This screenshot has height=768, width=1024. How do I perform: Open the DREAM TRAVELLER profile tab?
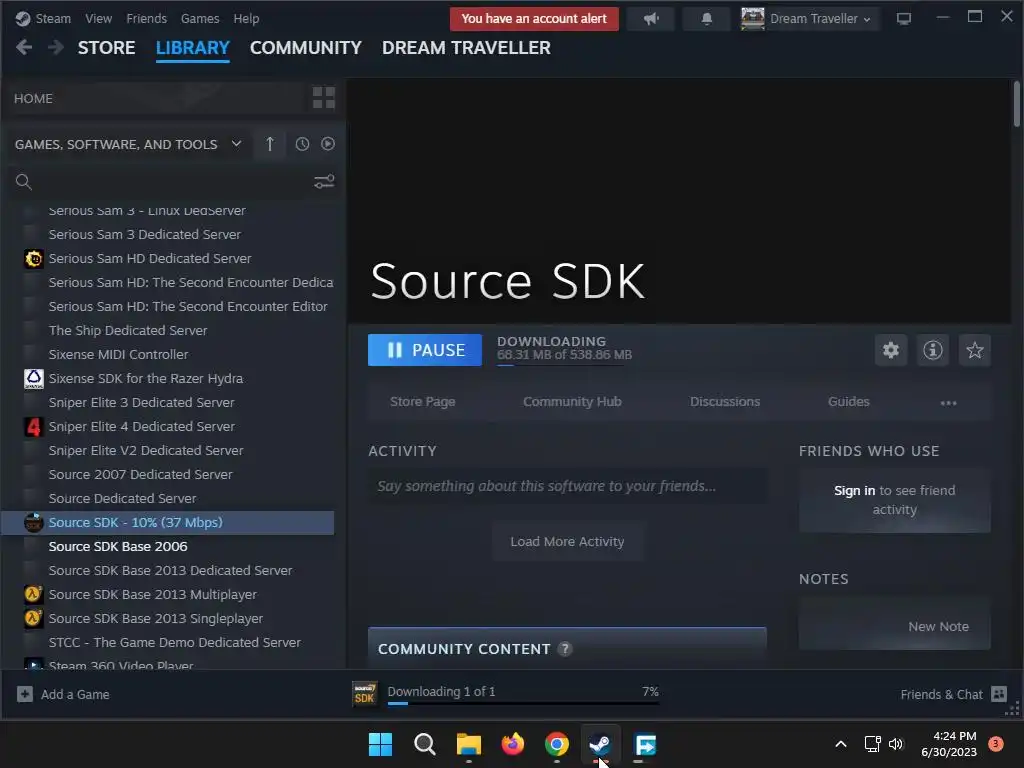click(466, 48)
